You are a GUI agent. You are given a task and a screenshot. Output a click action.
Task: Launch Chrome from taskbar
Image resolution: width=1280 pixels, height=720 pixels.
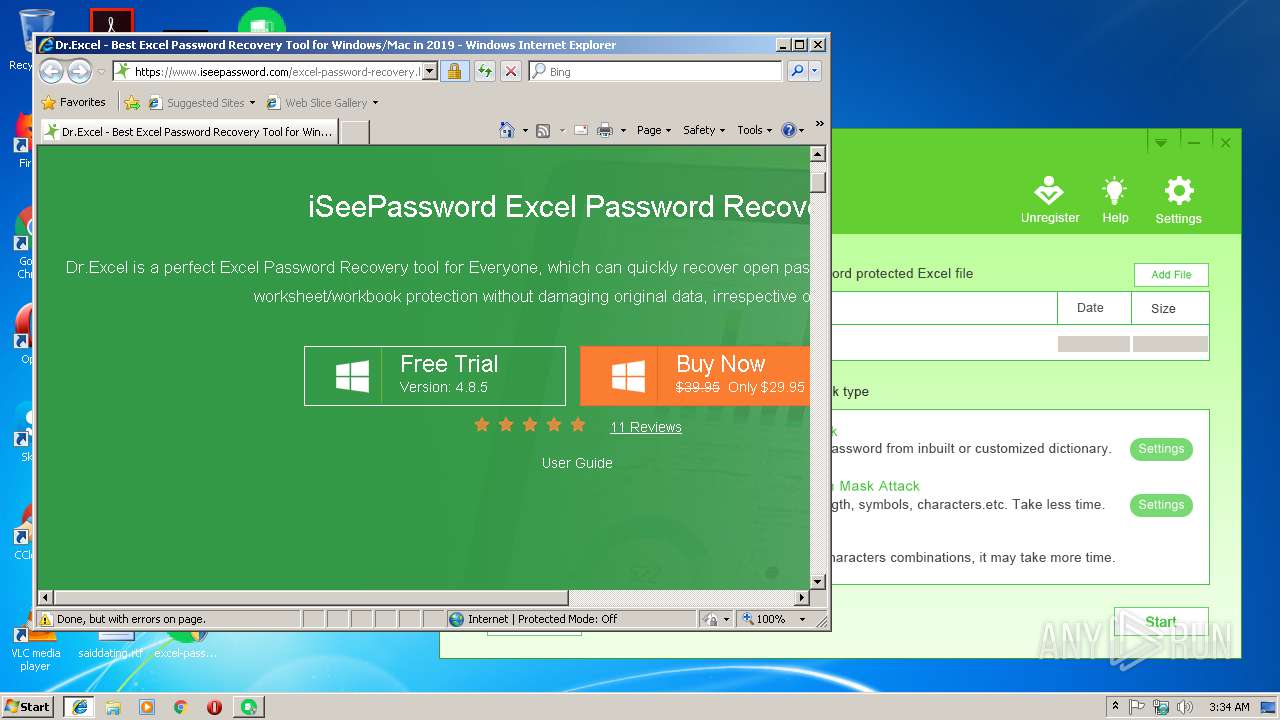[181, 707]
